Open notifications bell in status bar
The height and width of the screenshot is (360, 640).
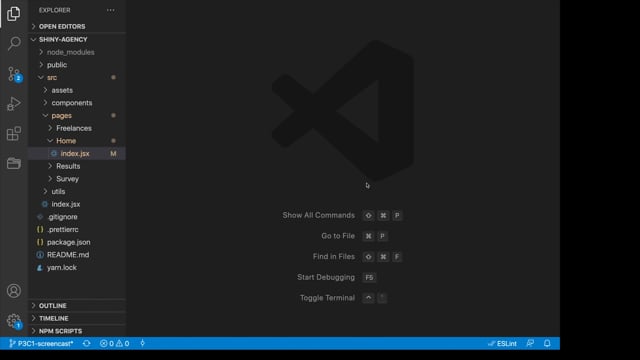pos(547,344)
